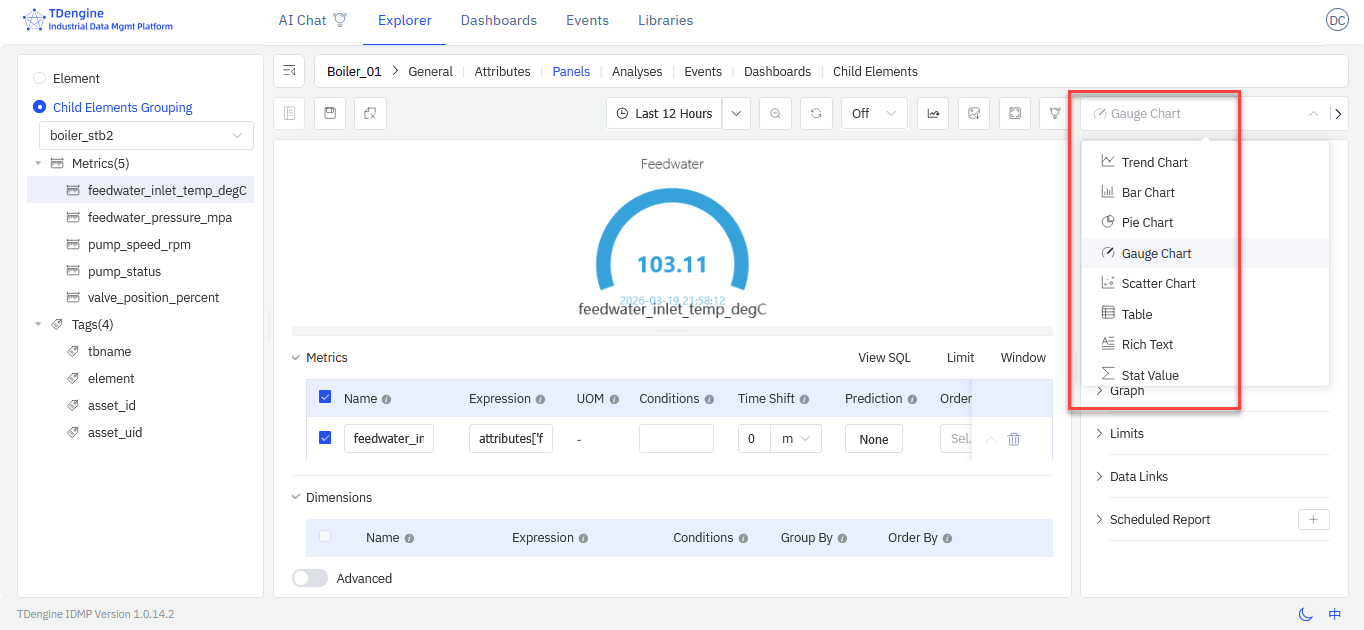1364x630 pixels.
Task: Toggle the Advanced switch
Action: pyautogui.click(x=310, y=578)
